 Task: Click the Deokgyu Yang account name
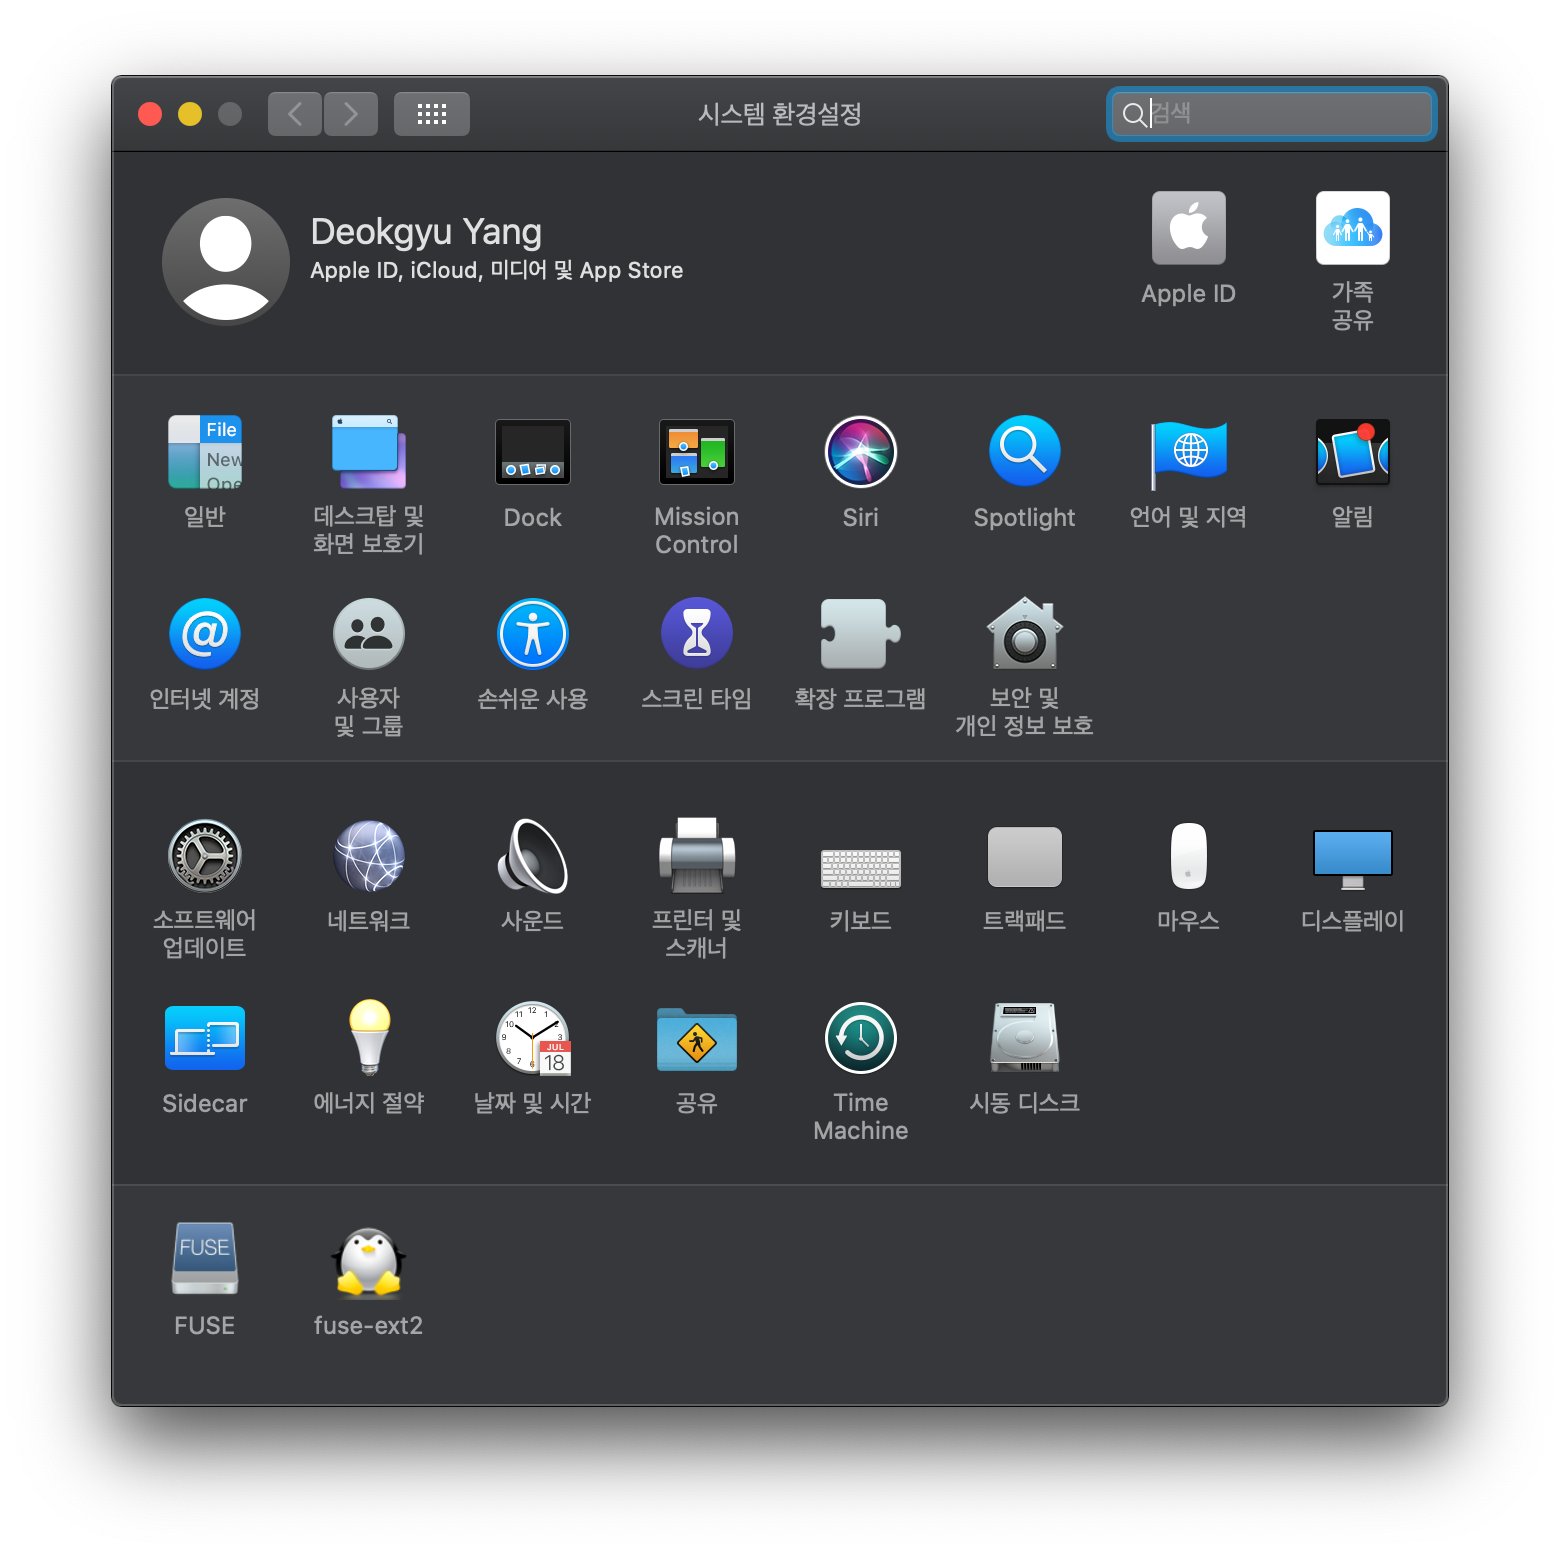(x=426, y=232)
